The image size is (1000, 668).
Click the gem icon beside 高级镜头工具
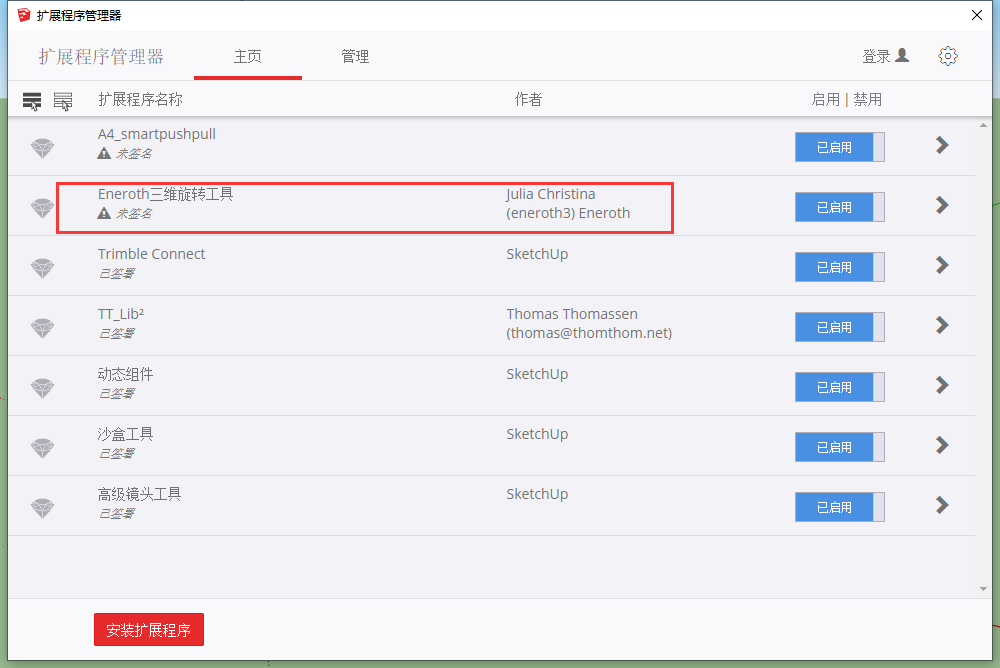point(43,508)
